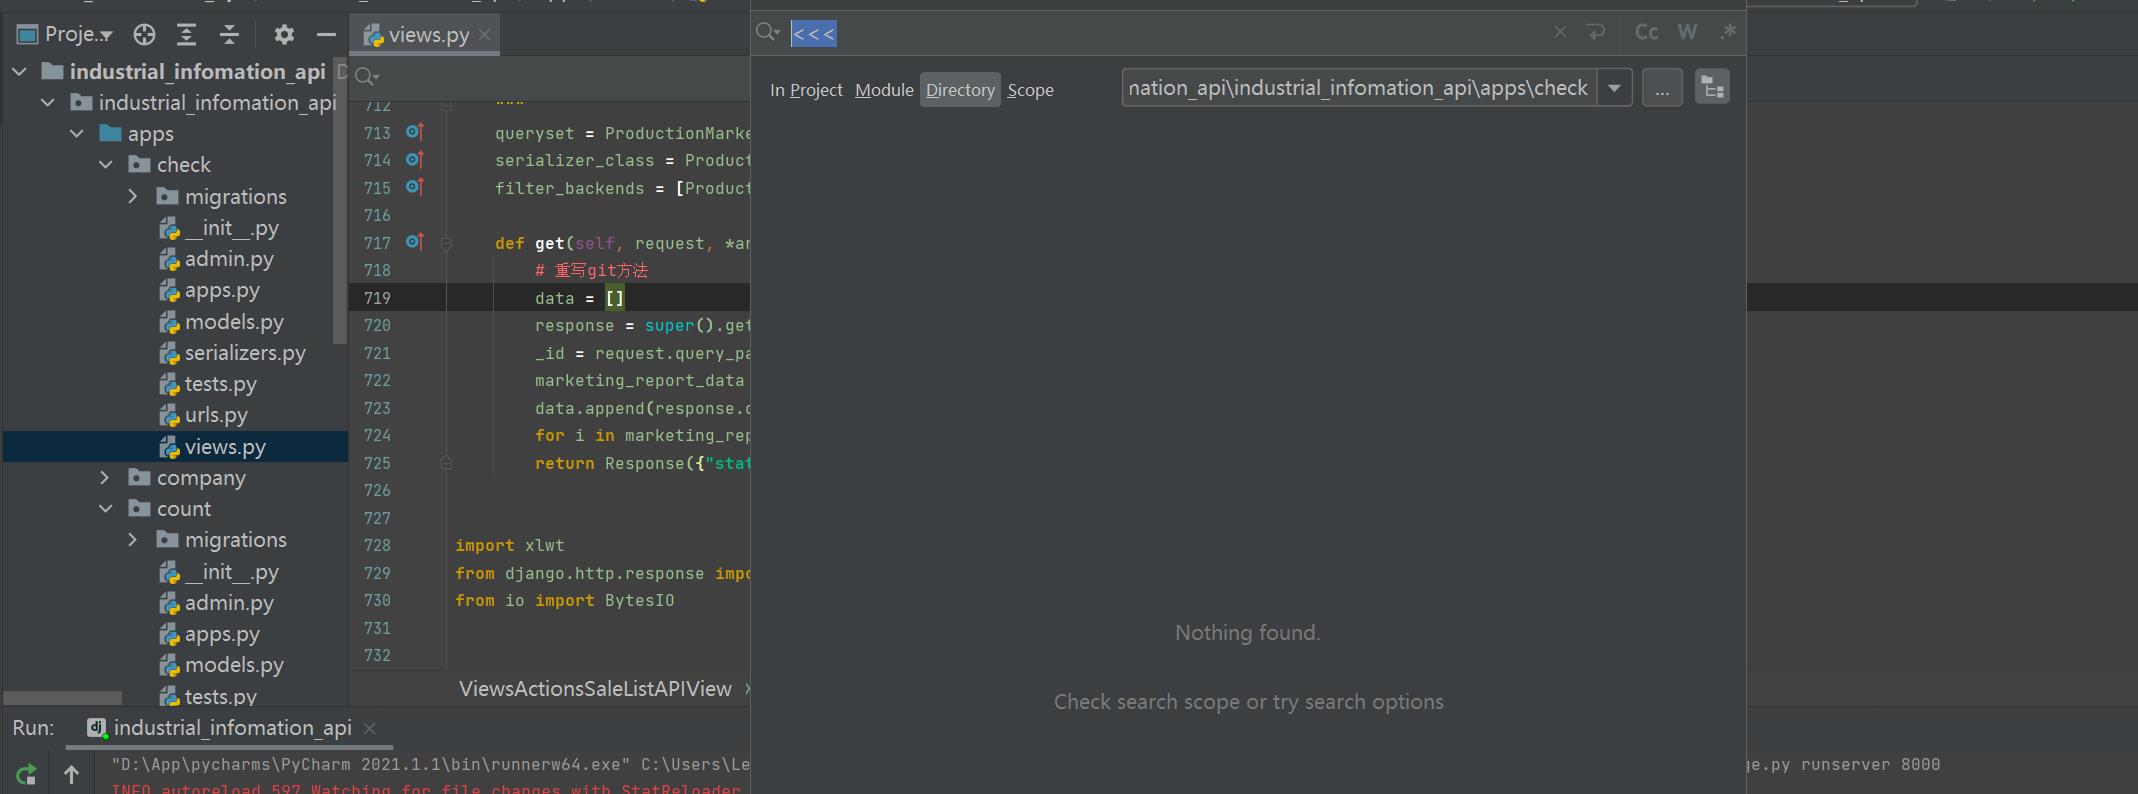
Task: Click the new line icon in search field
Action: point(1596,32)
